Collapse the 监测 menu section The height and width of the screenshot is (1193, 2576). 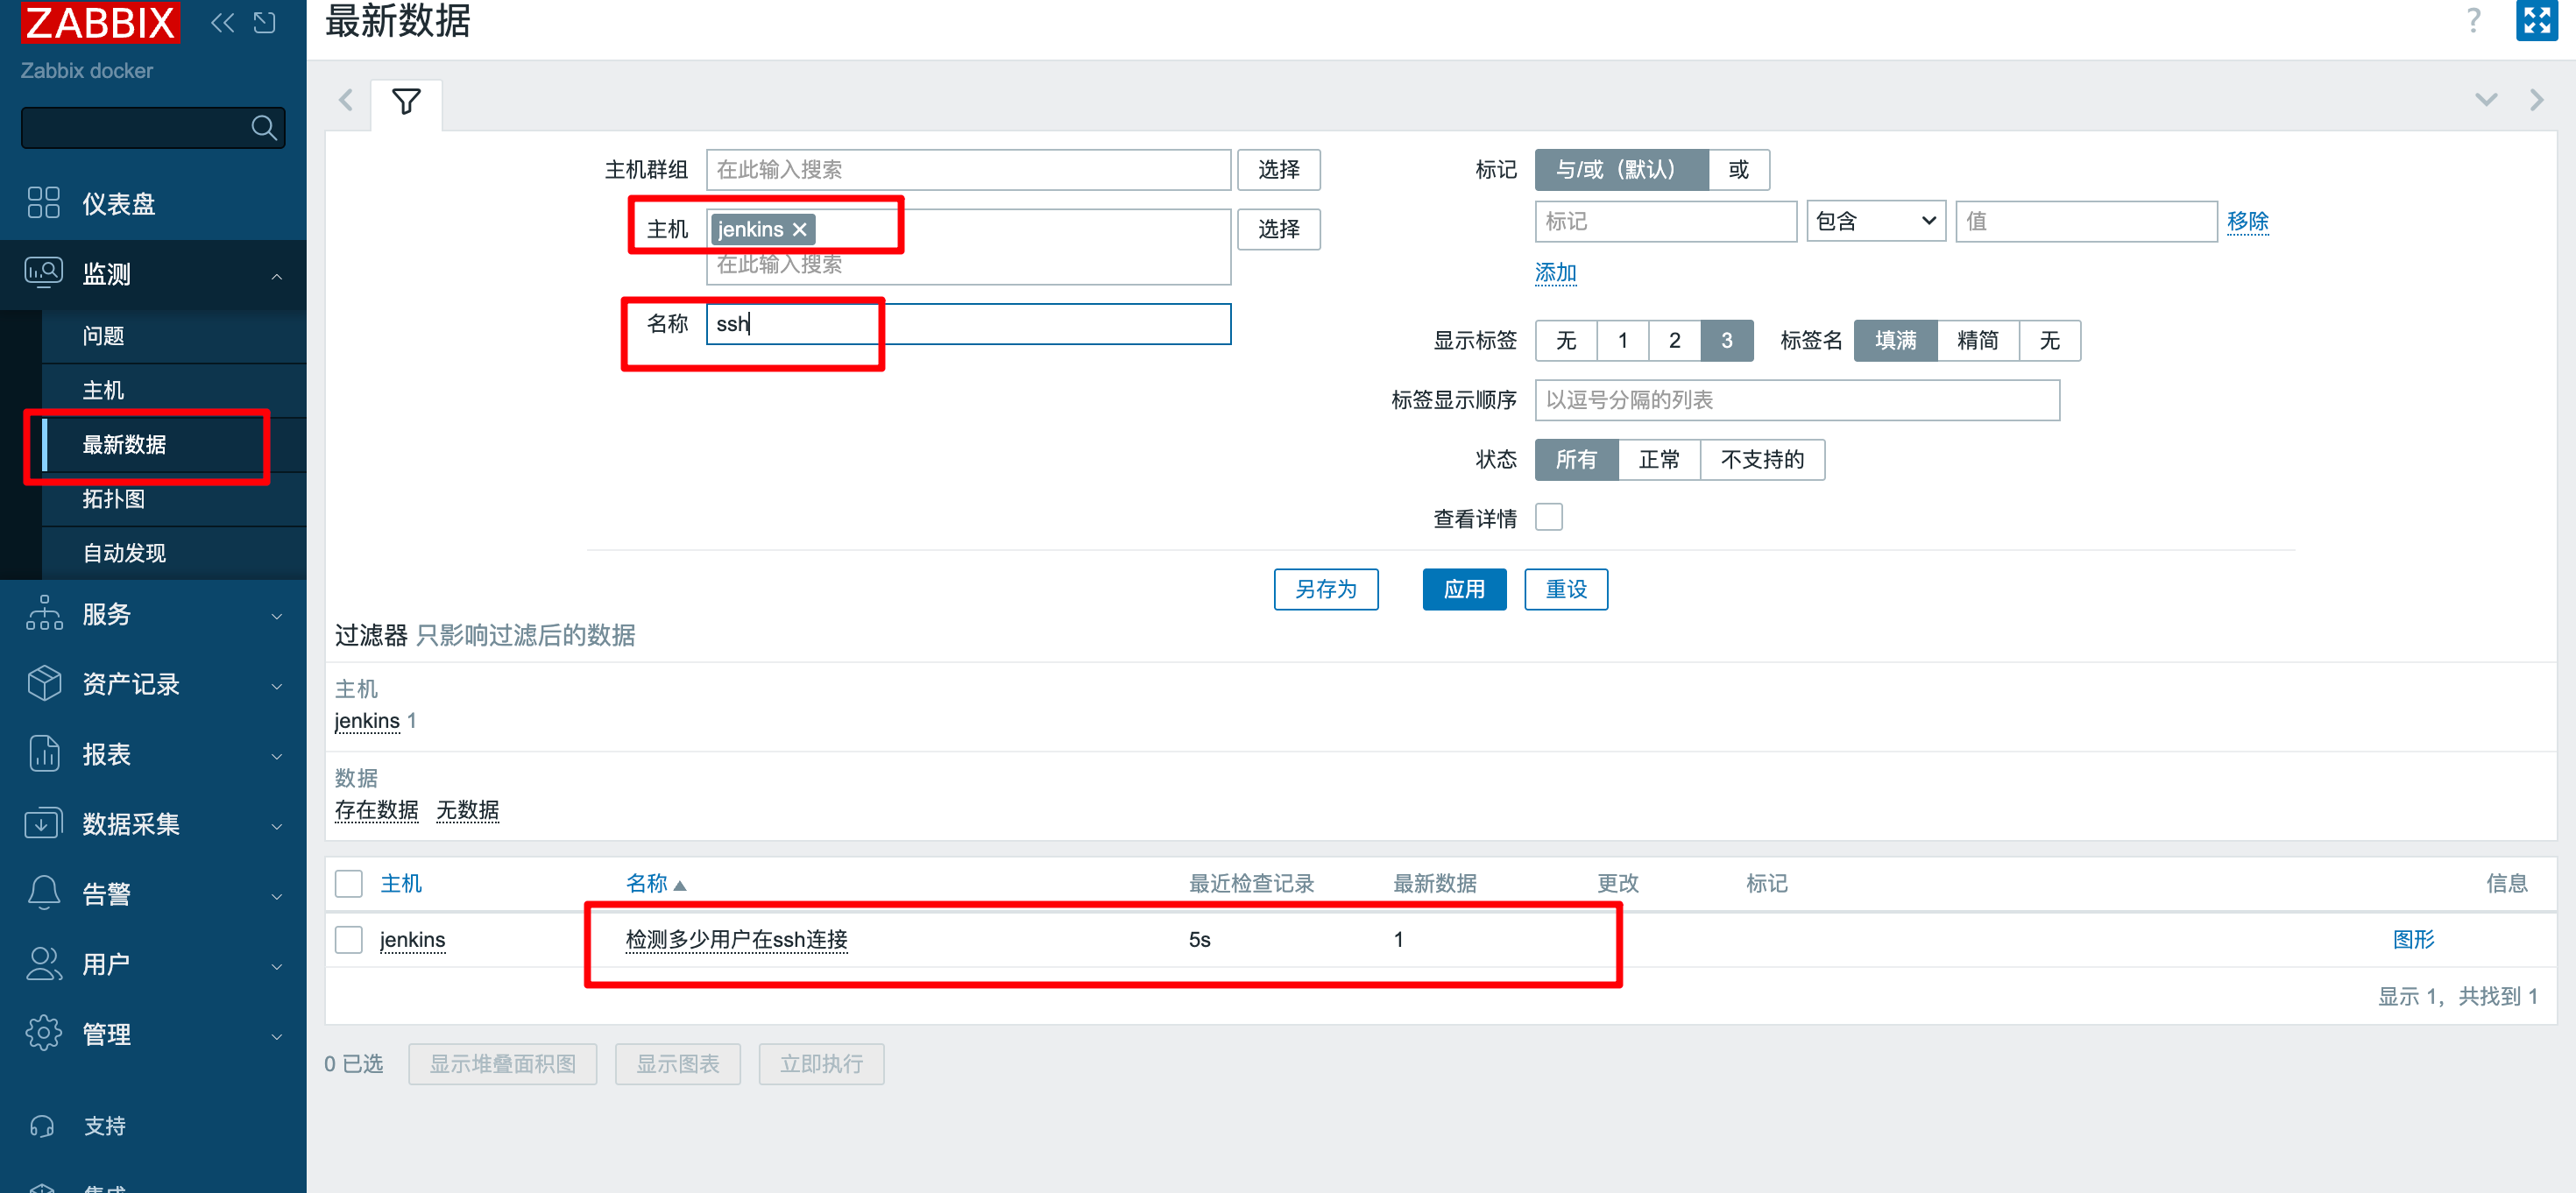point(277,276)
